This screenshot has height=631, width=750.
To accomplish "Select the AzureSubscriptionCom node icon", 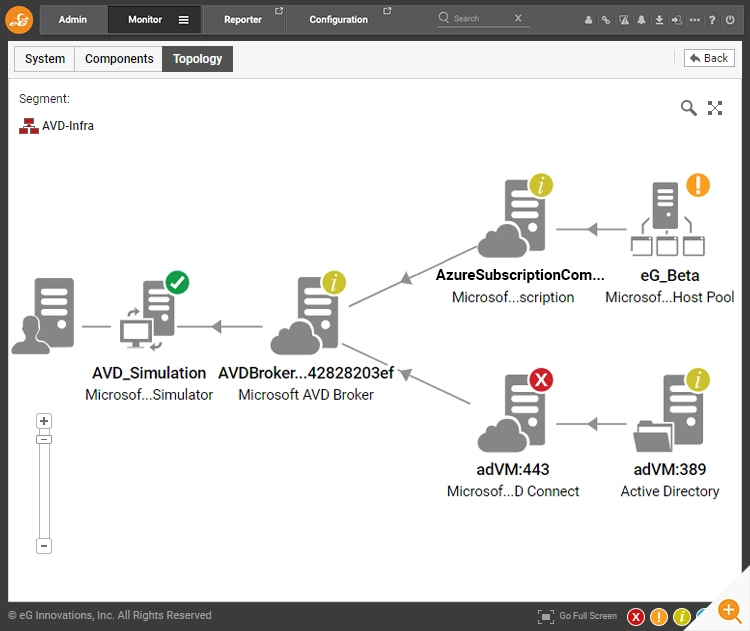I will [511, 218].
